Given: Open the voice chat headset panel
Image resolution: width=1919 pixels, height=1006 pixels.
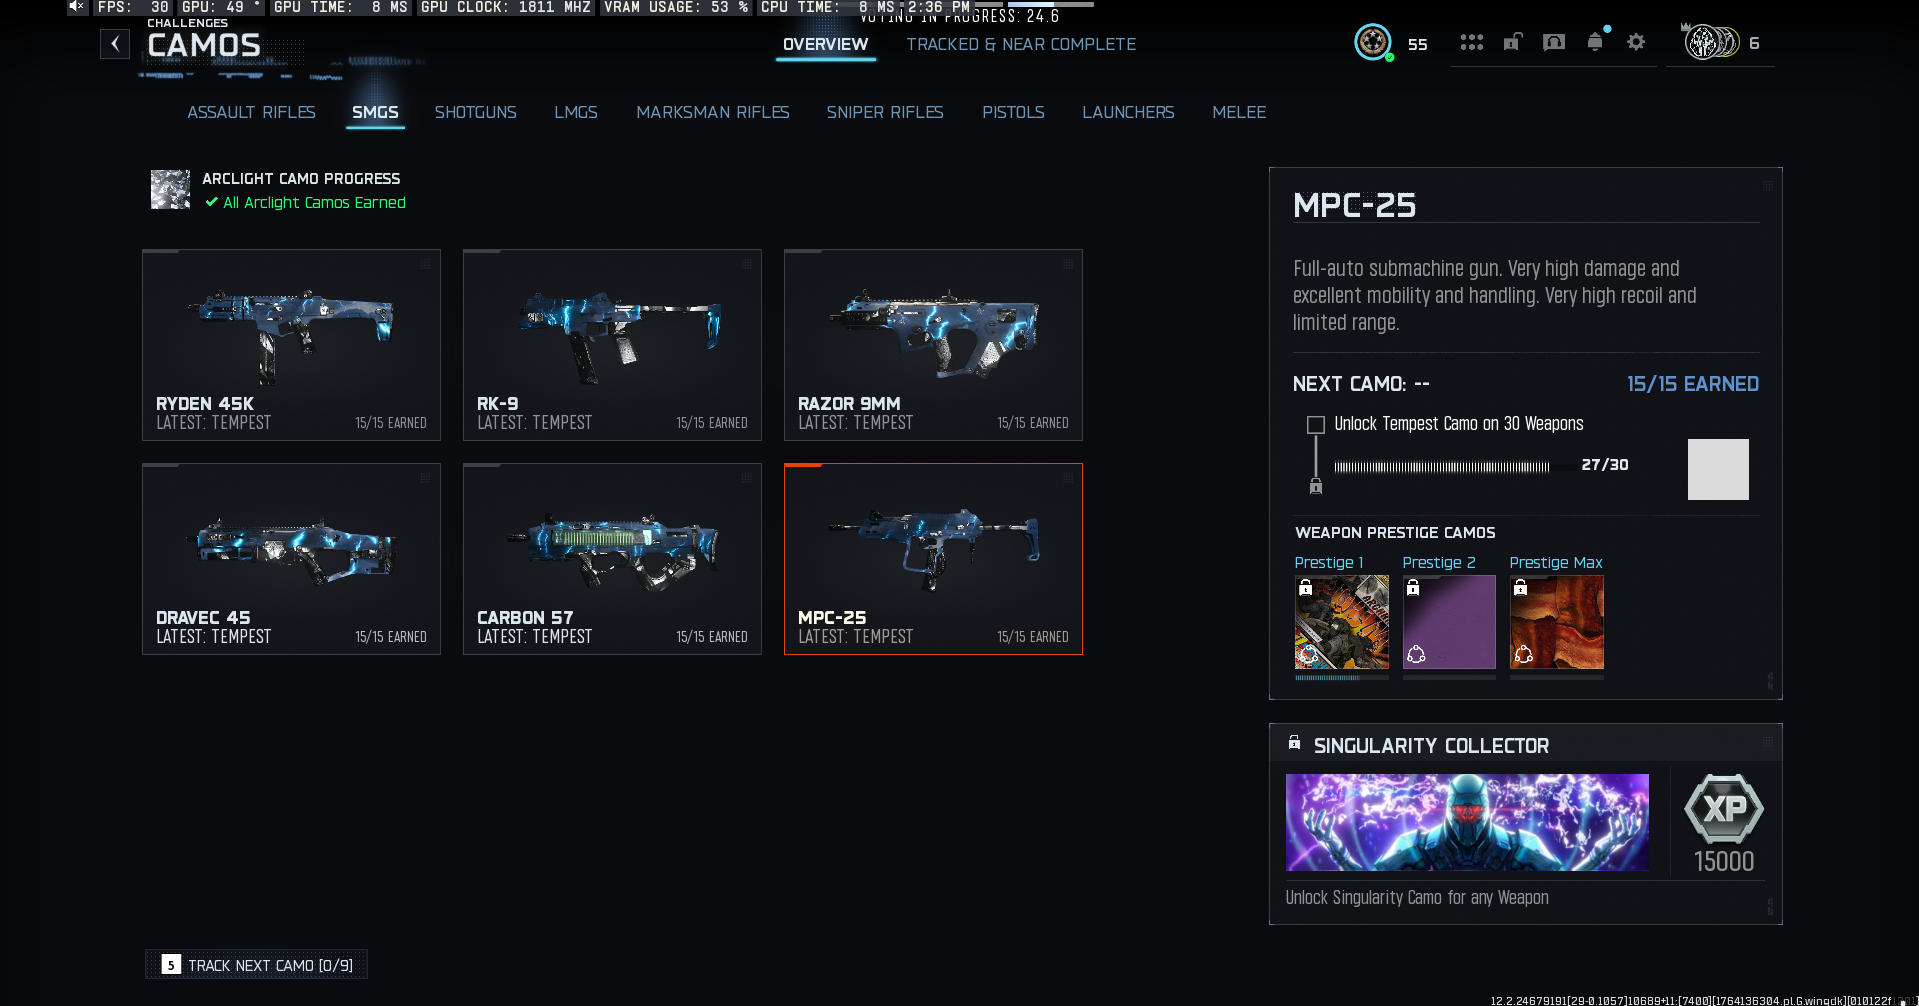Looking at the screenshot, I should (1554, 42).
